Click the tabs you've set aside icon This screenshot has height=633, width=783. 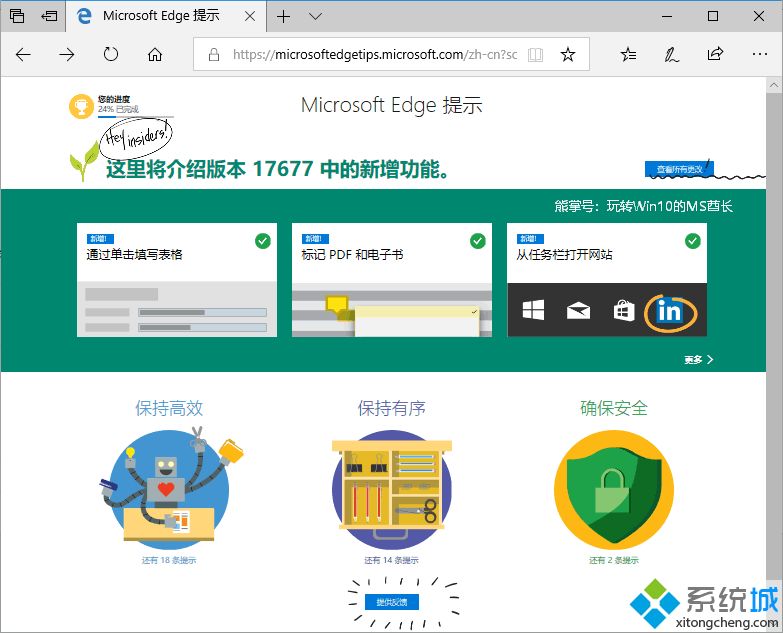click(x=16, y=16)
